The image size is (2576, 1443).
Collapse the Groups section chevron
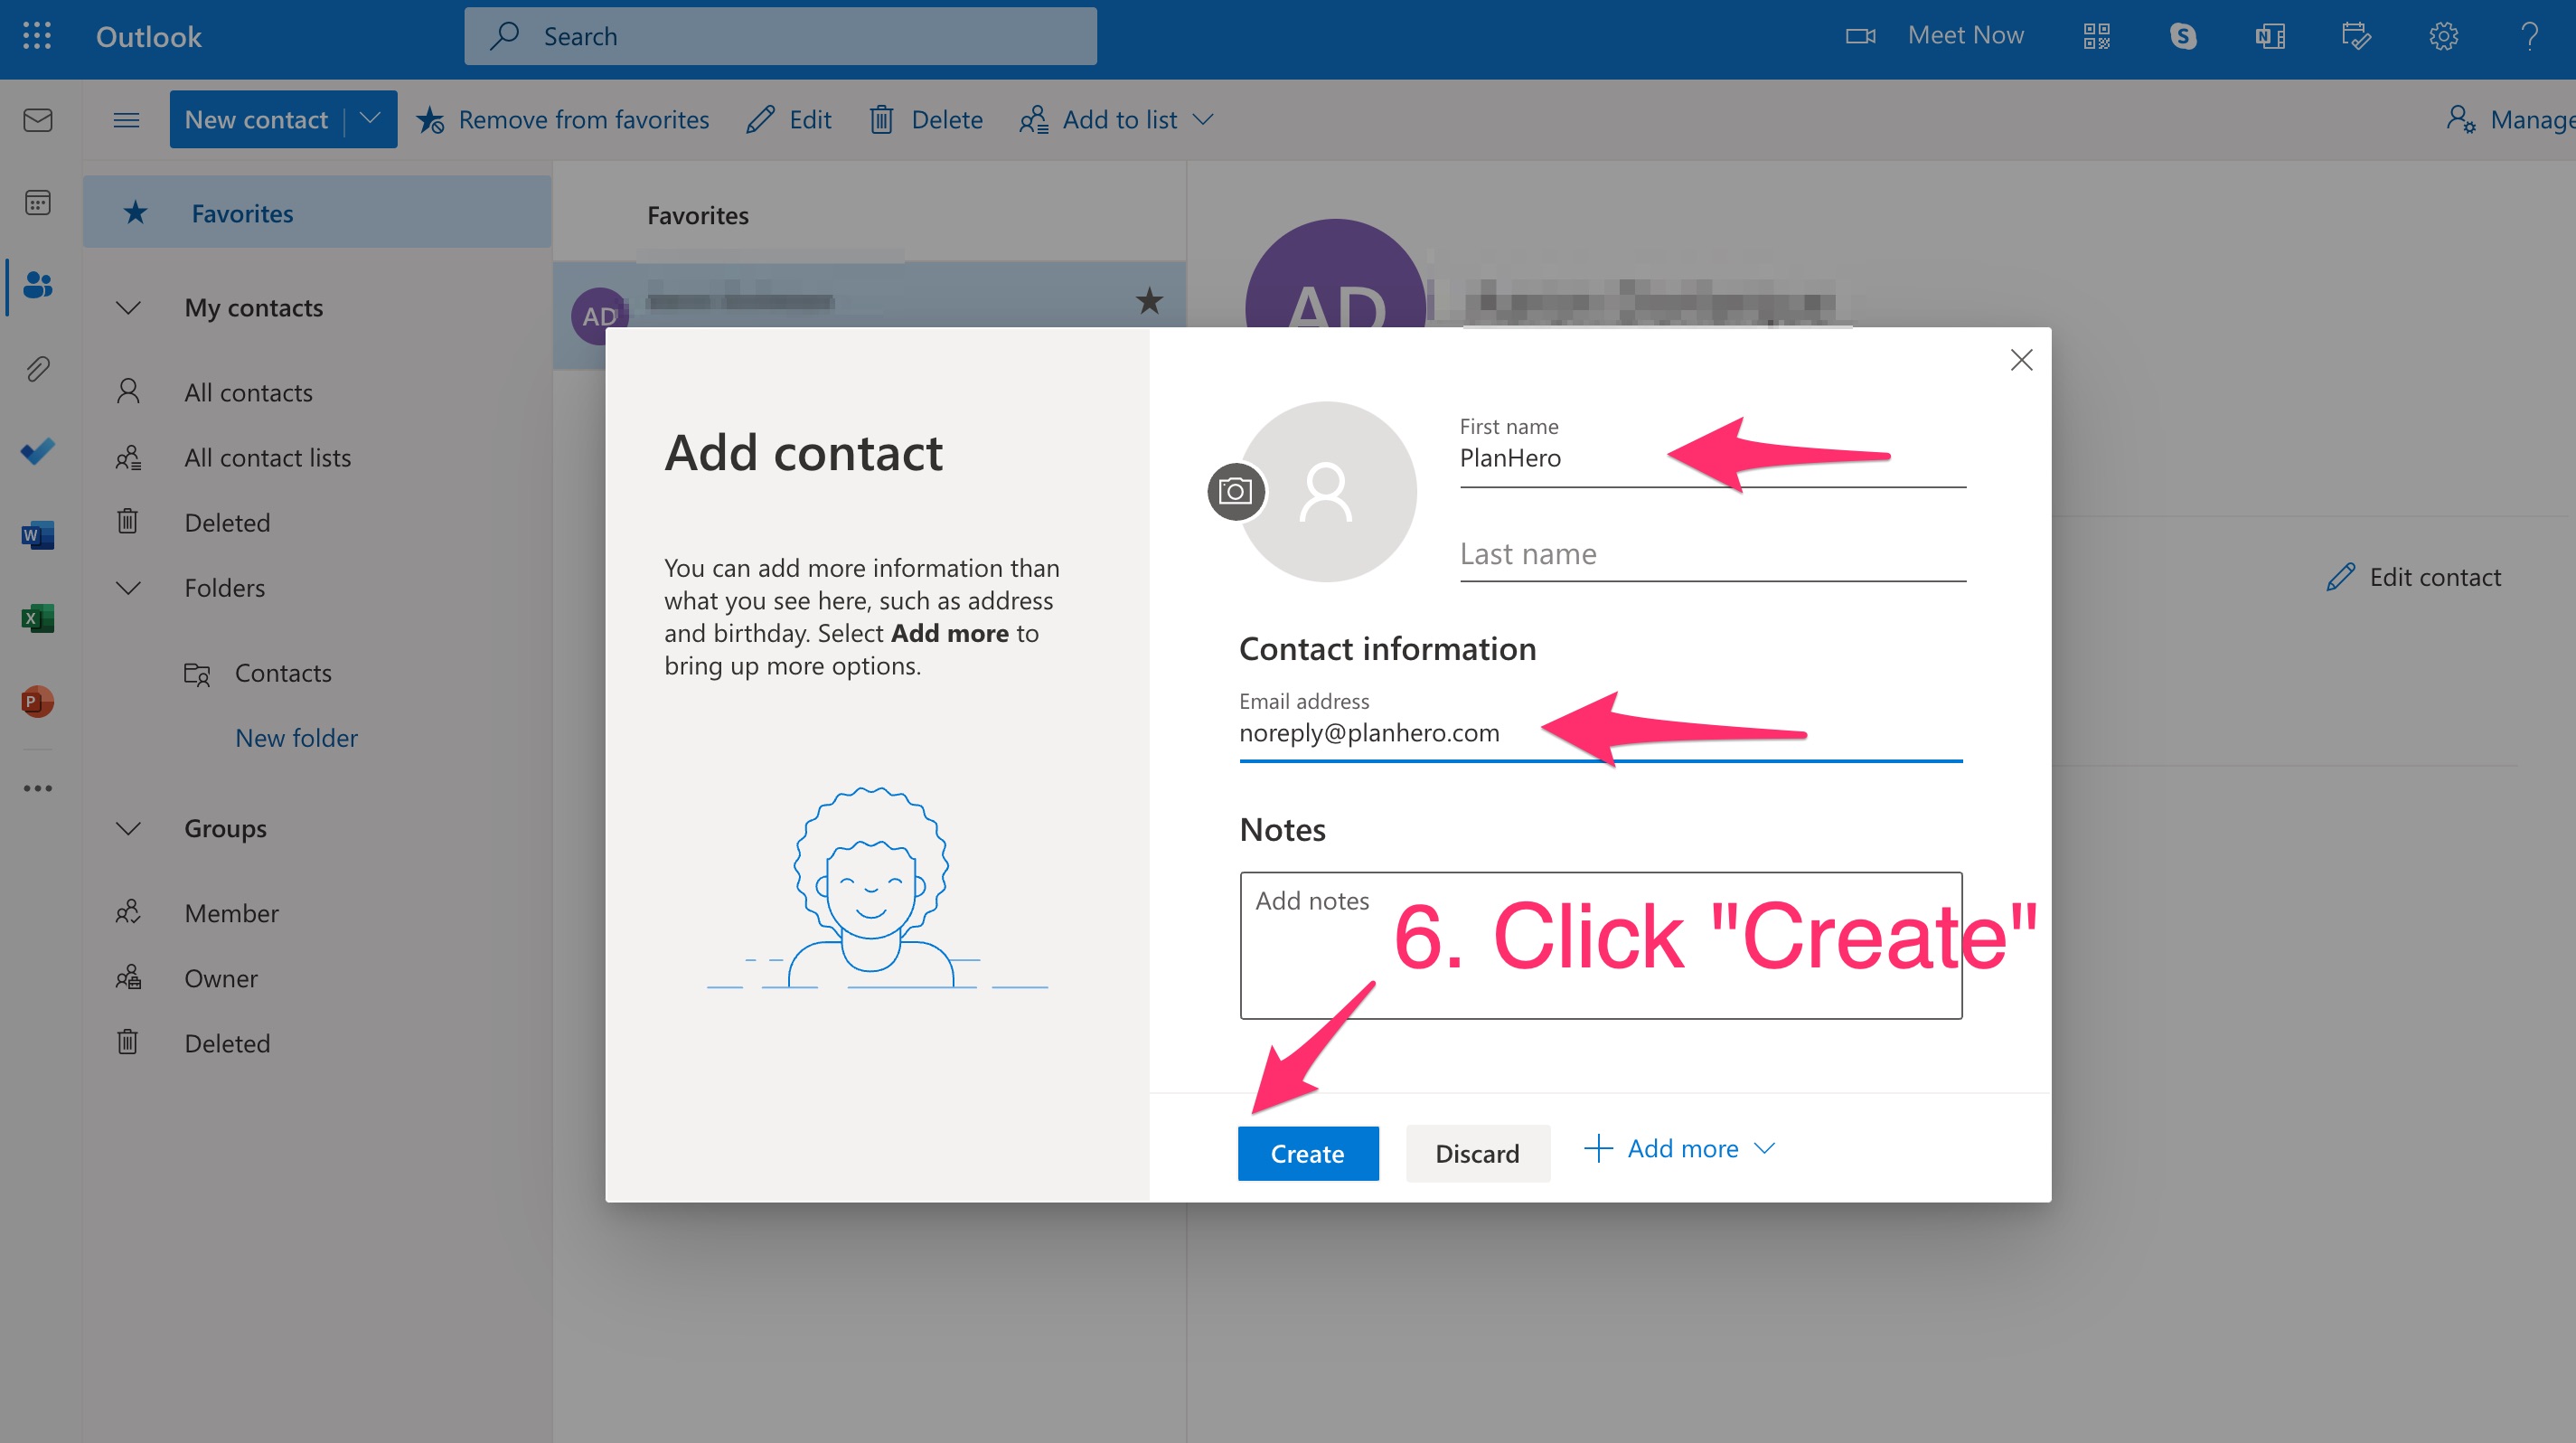[128, 829]
